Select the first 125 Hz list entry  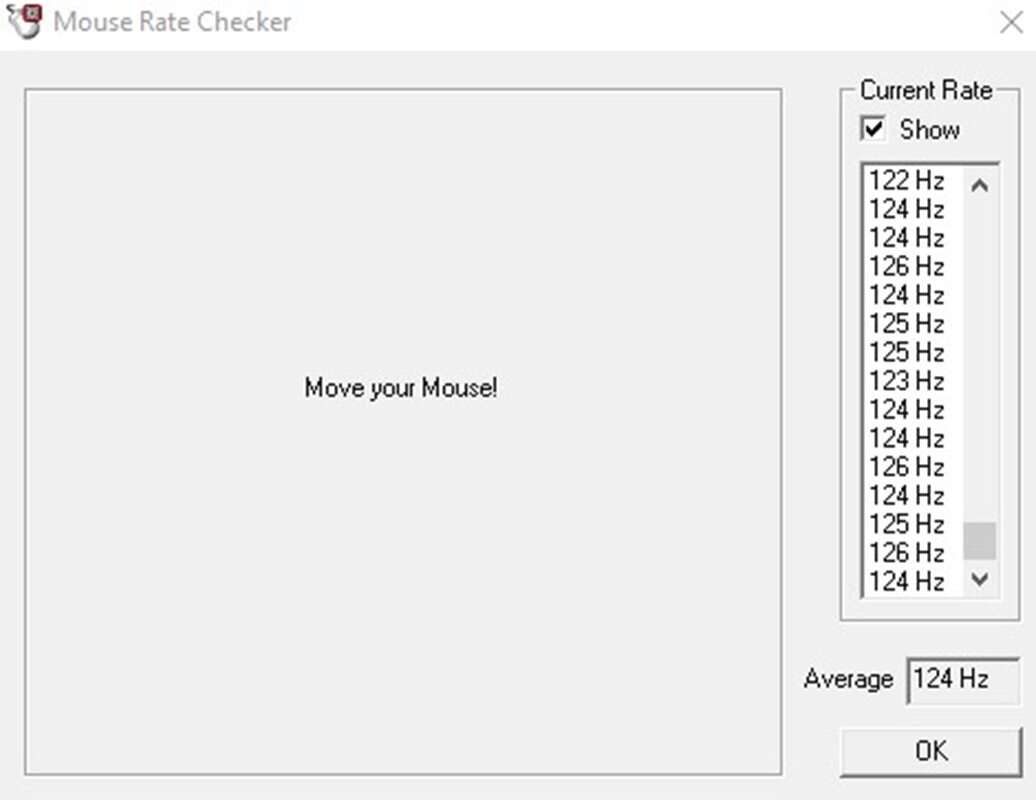pos(906,324)
